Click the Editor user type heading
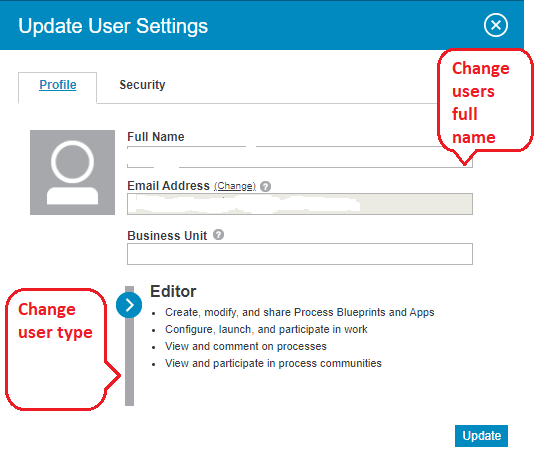The height and width of the screenshot is (455, 539). pos(173,291)
